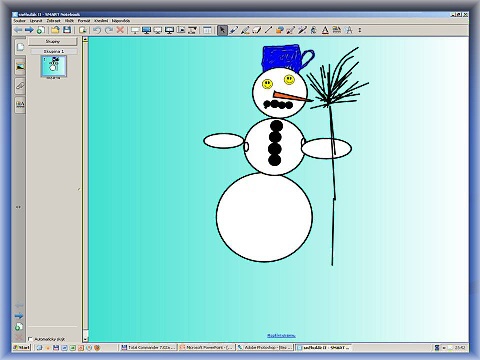Select the Text tool with red A
Image resolution: width=480 pixels, height=360 pixels.
tap(325, 30)
